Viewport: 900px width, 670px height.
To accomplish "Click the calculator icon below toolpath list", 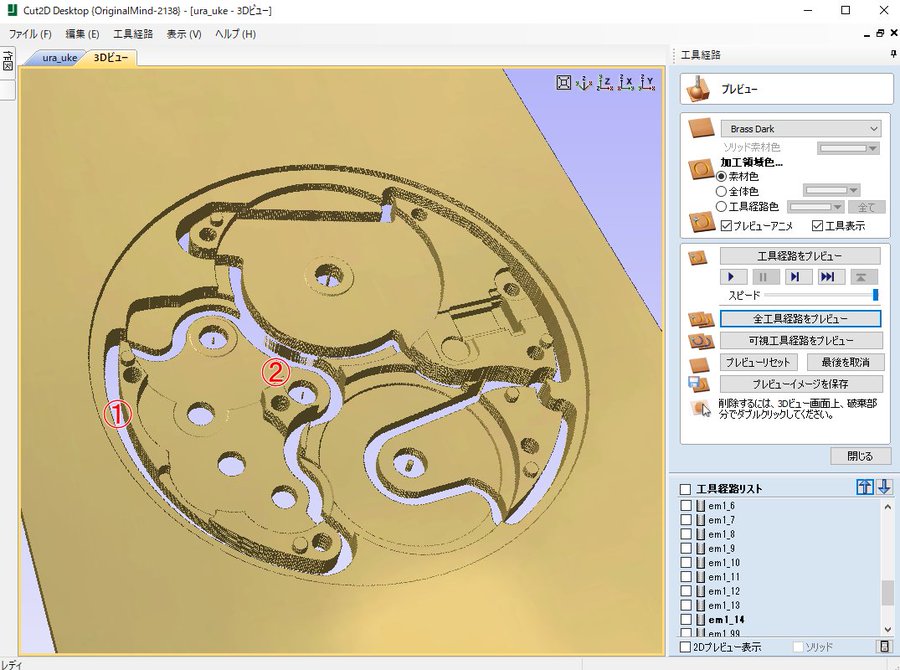I will coord(884,647).
